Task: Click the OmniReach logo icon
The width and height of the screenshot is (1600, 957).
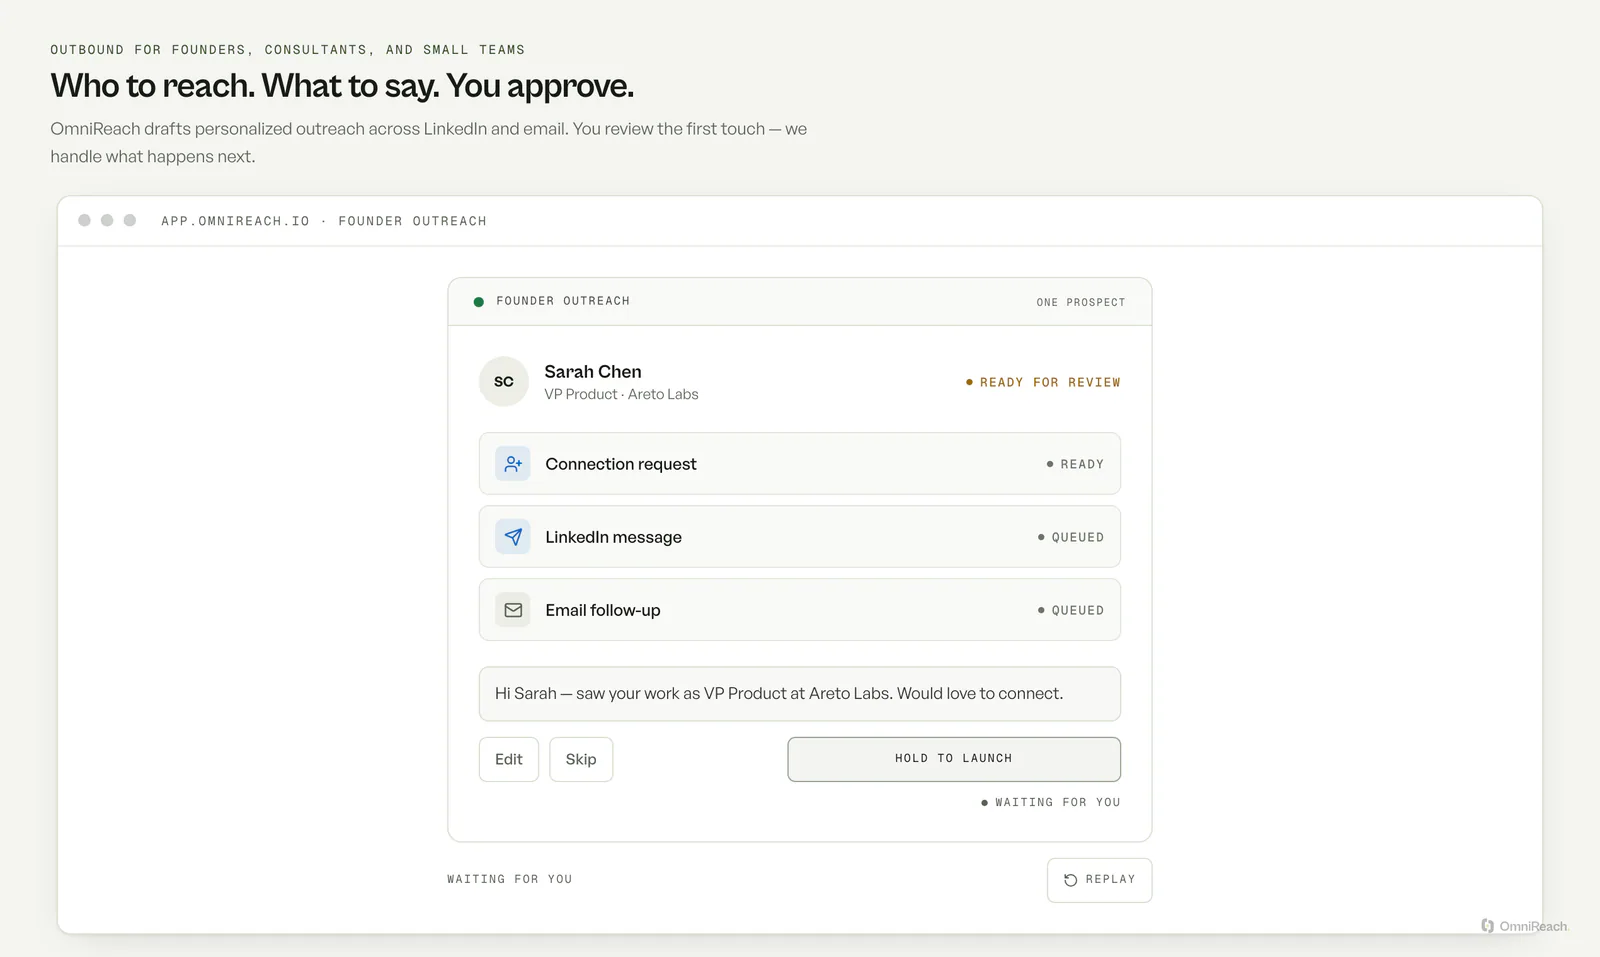Action: pyautogui.click(x=1488, y=926)
